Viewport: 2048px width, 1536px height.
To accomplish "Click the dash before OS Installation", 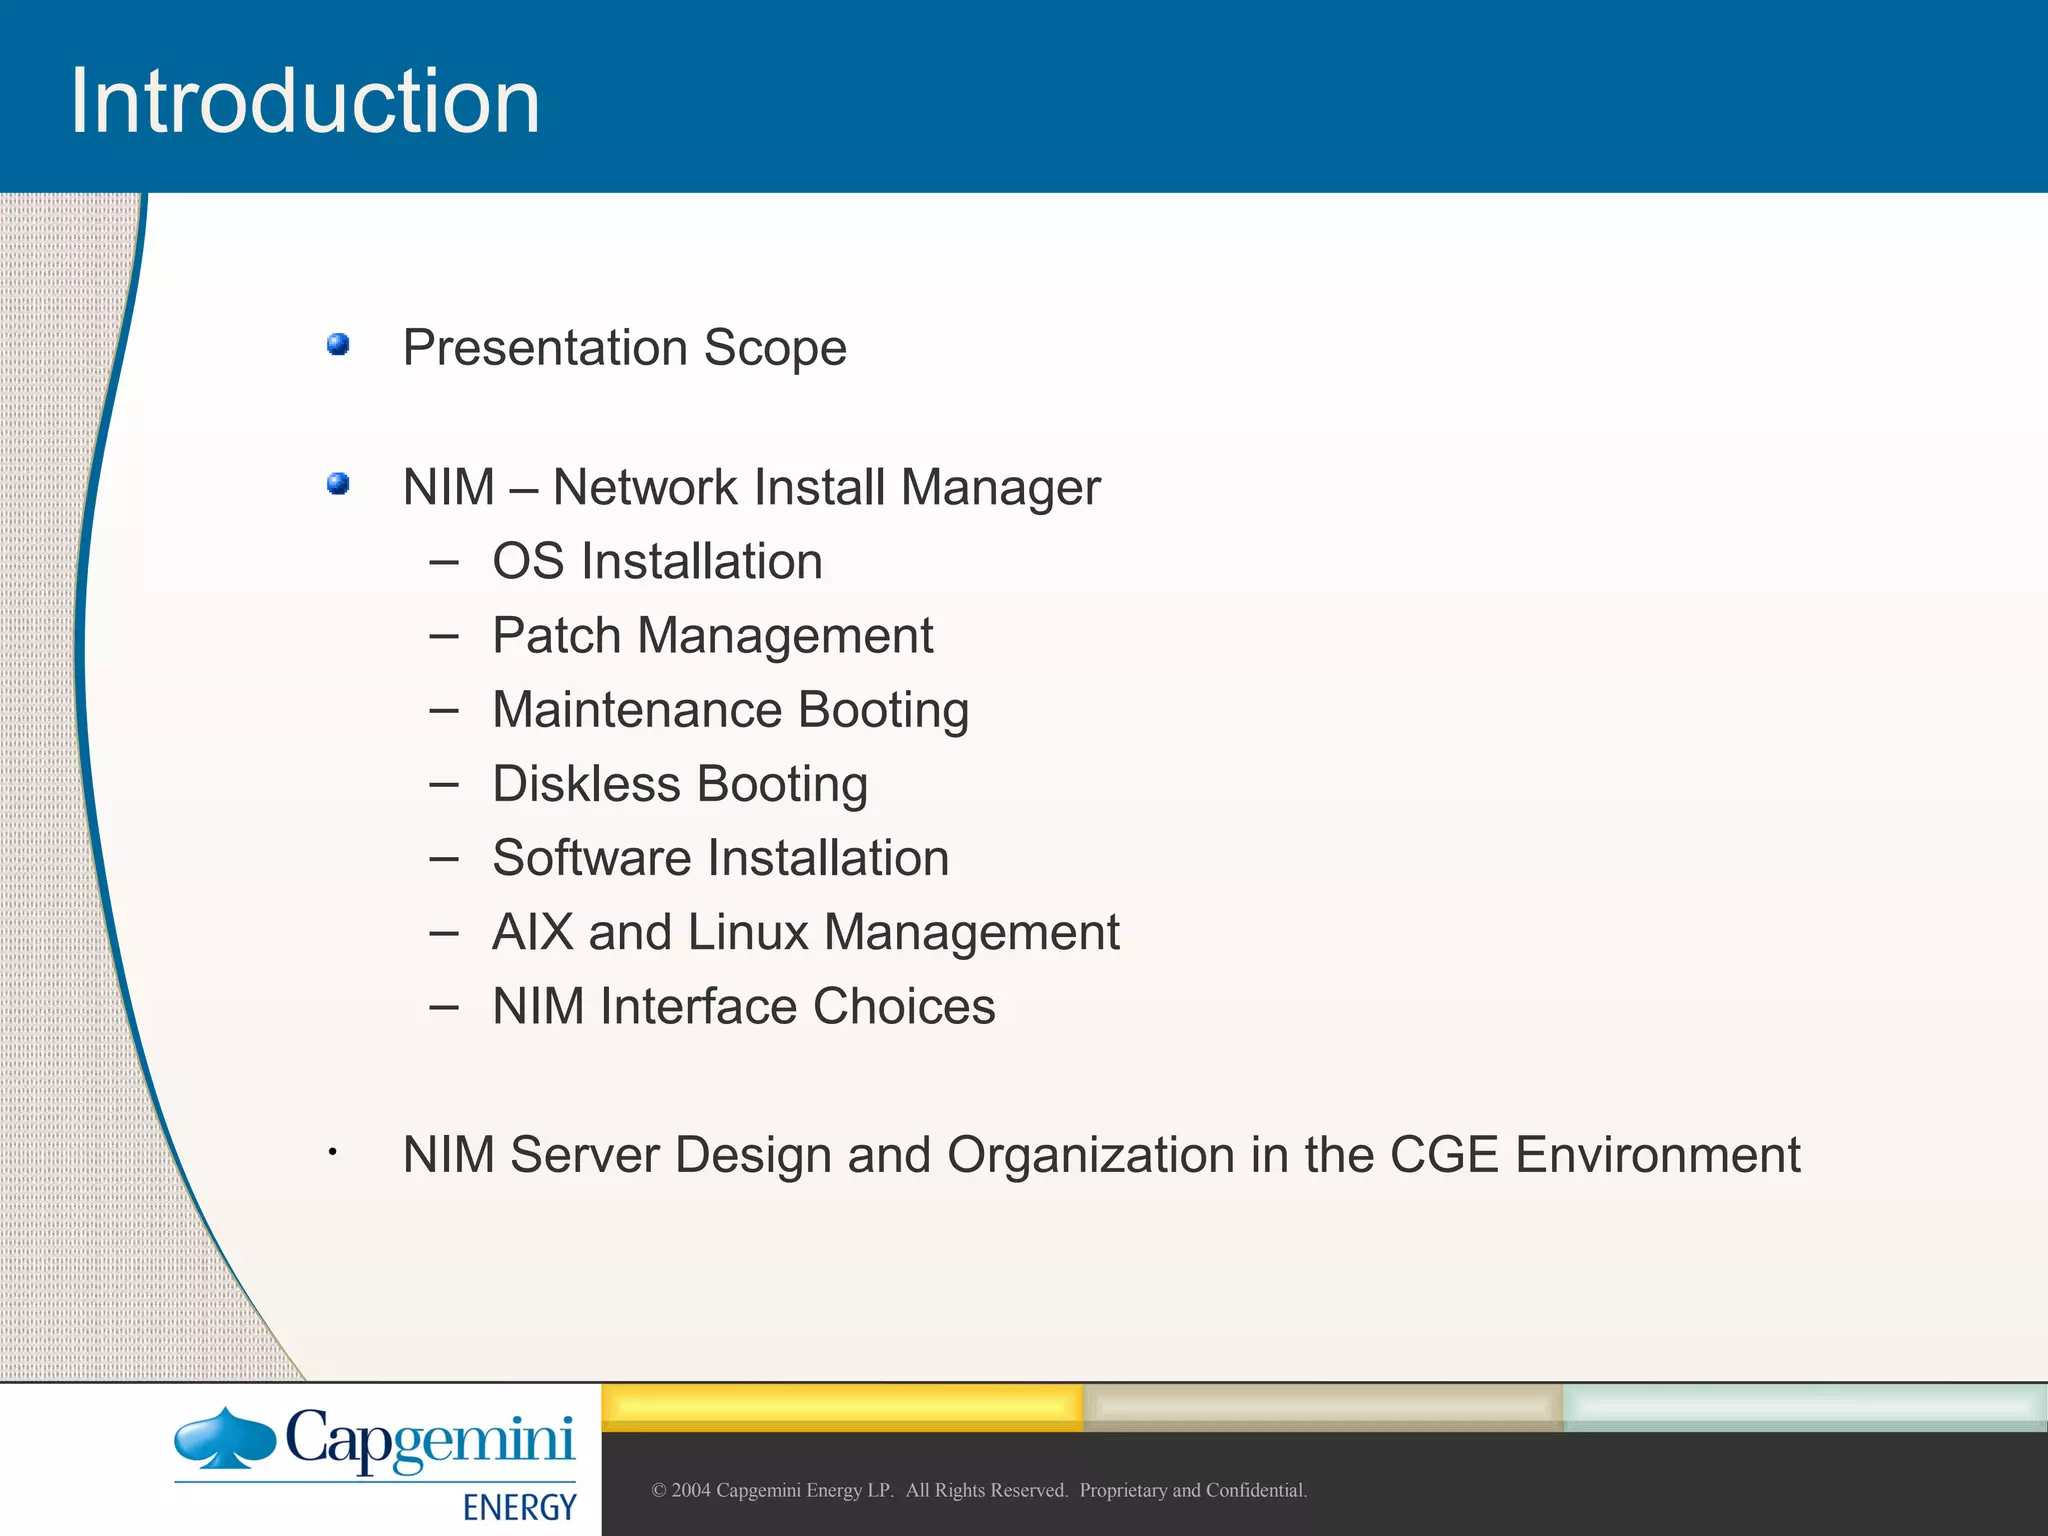I will (443, 563).
